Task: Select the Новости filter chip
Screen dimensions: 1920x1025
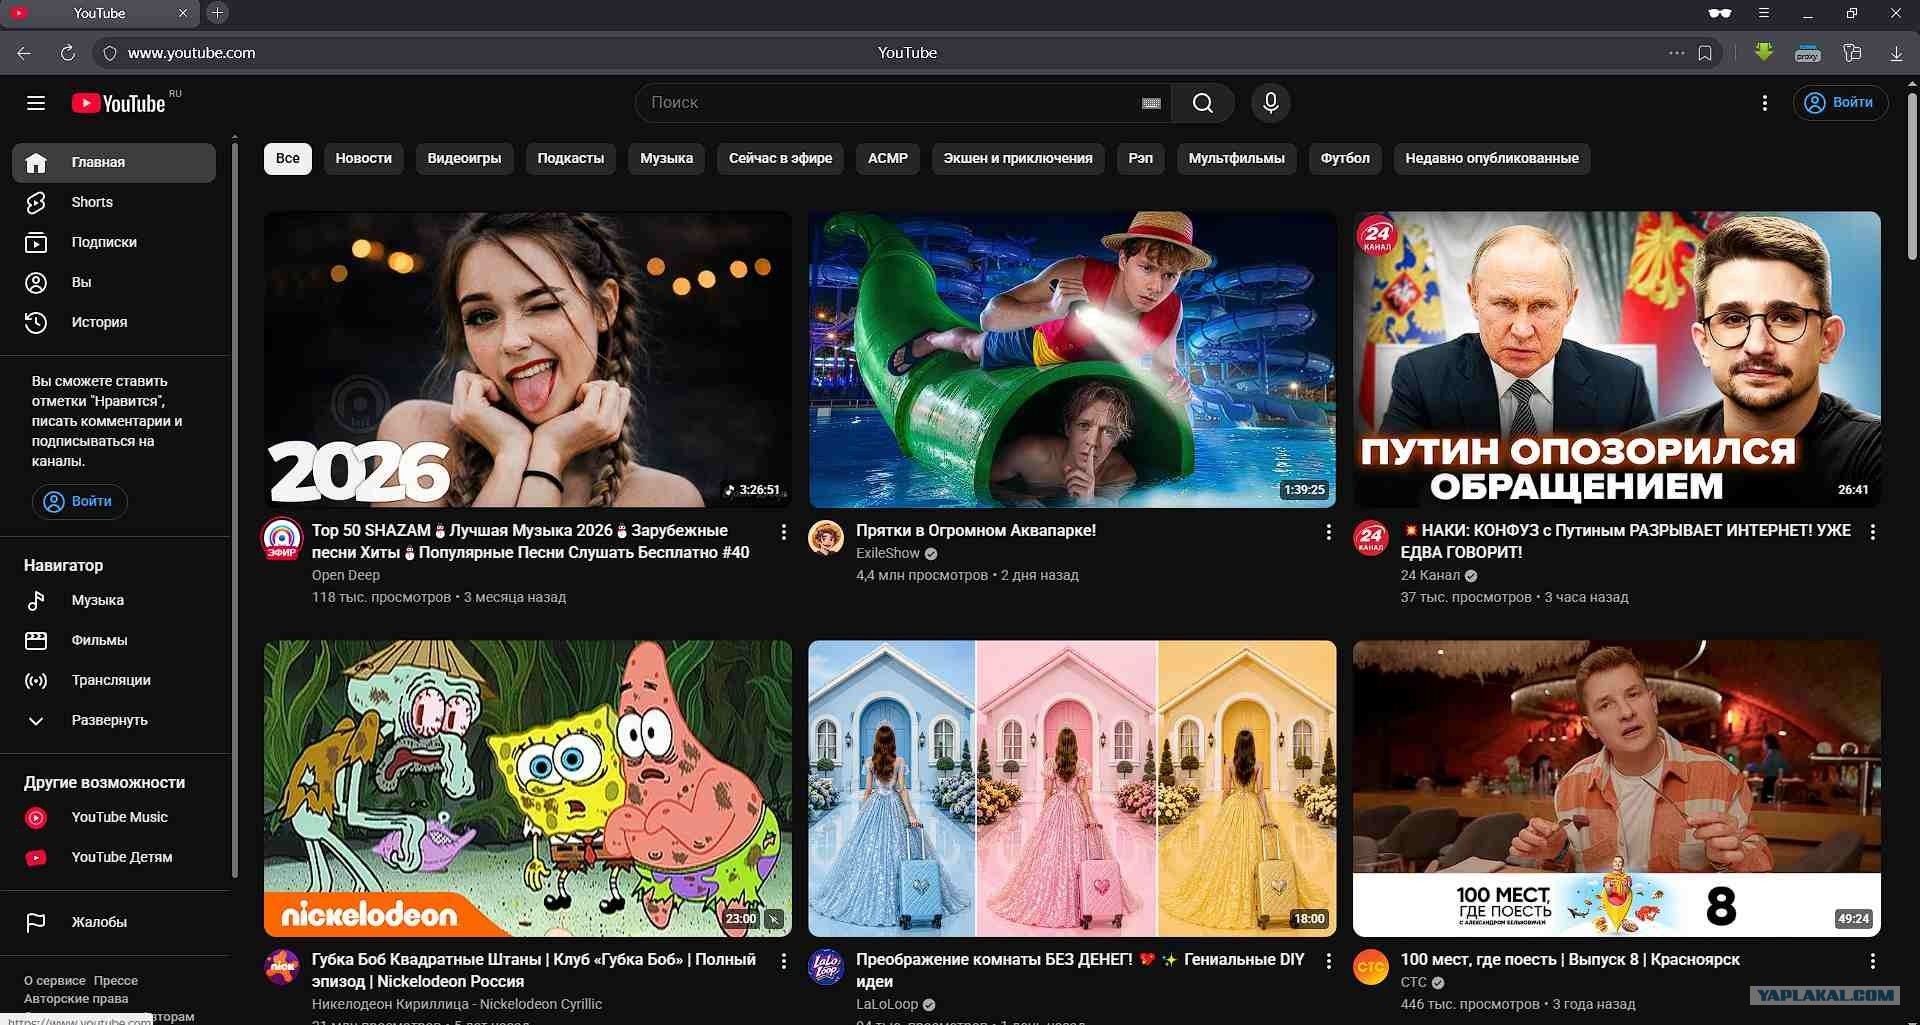Action: click(364, 158)
